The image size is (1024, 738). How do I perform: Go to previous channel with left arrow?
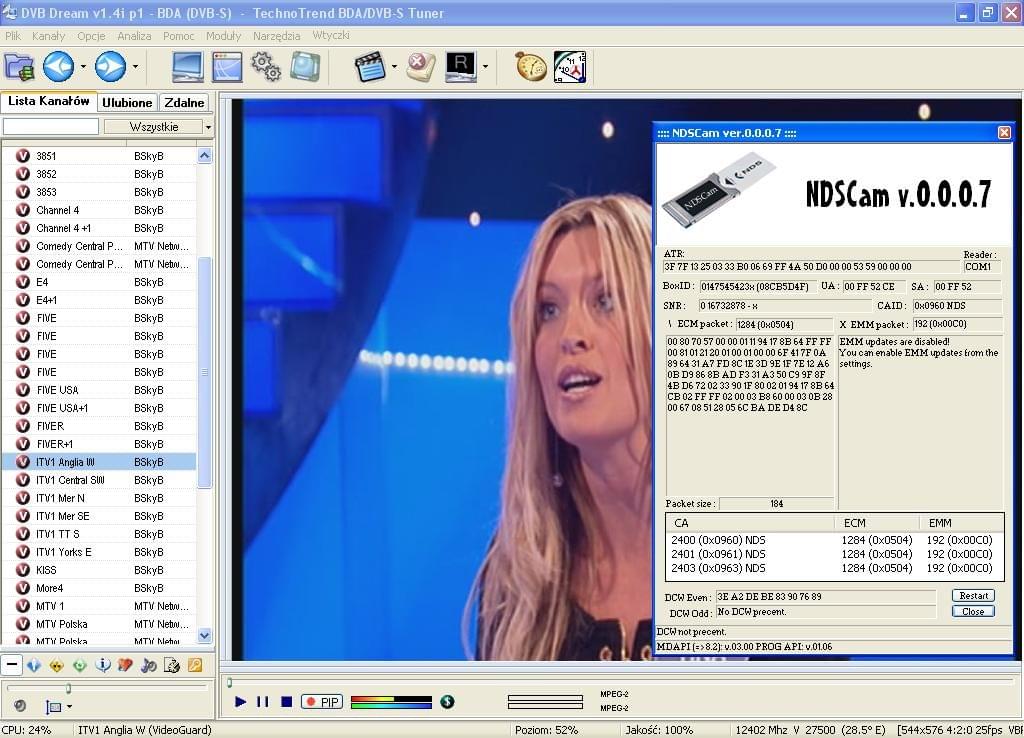click(x=58, y=67)
